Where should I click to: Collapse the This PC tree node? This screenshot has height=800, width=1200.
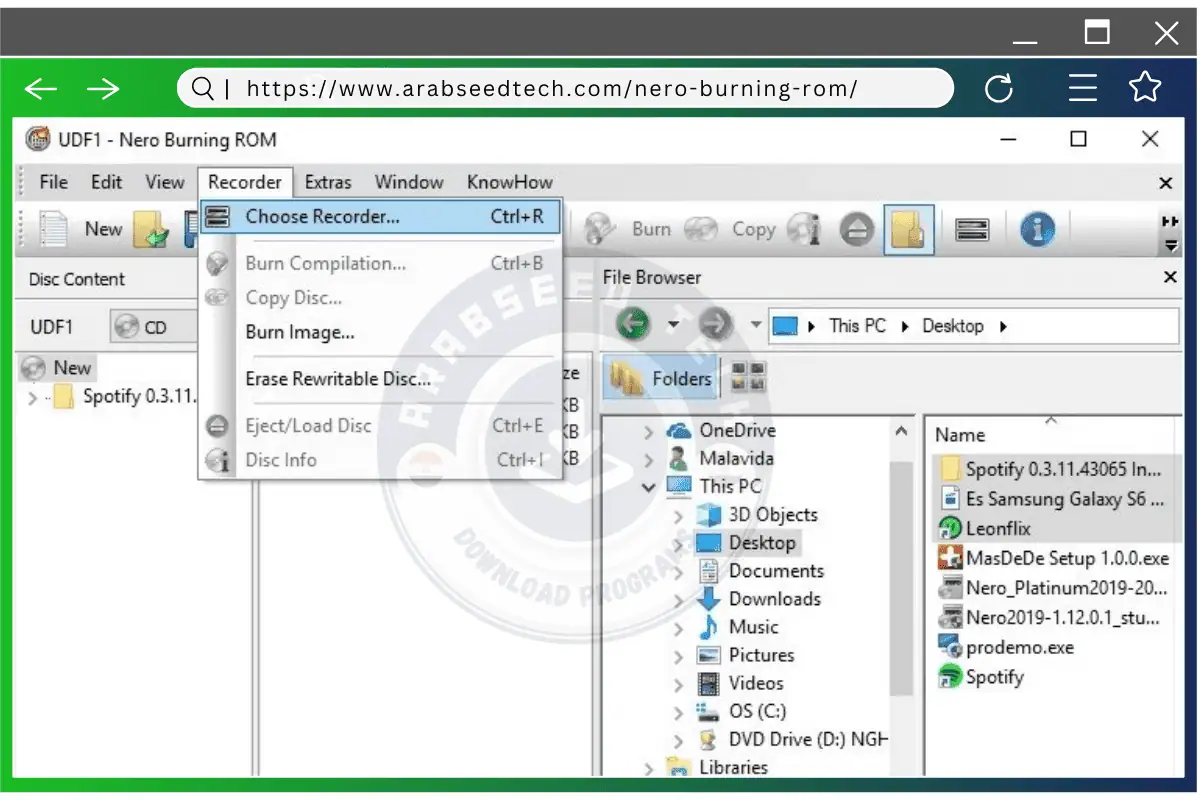647,487
